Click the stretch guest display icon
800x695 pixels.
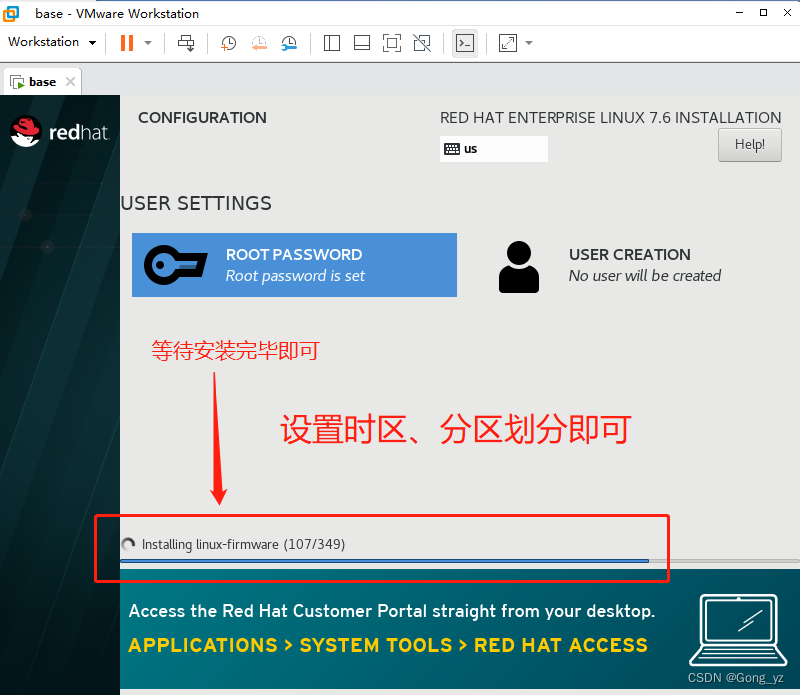click(508, 43)
